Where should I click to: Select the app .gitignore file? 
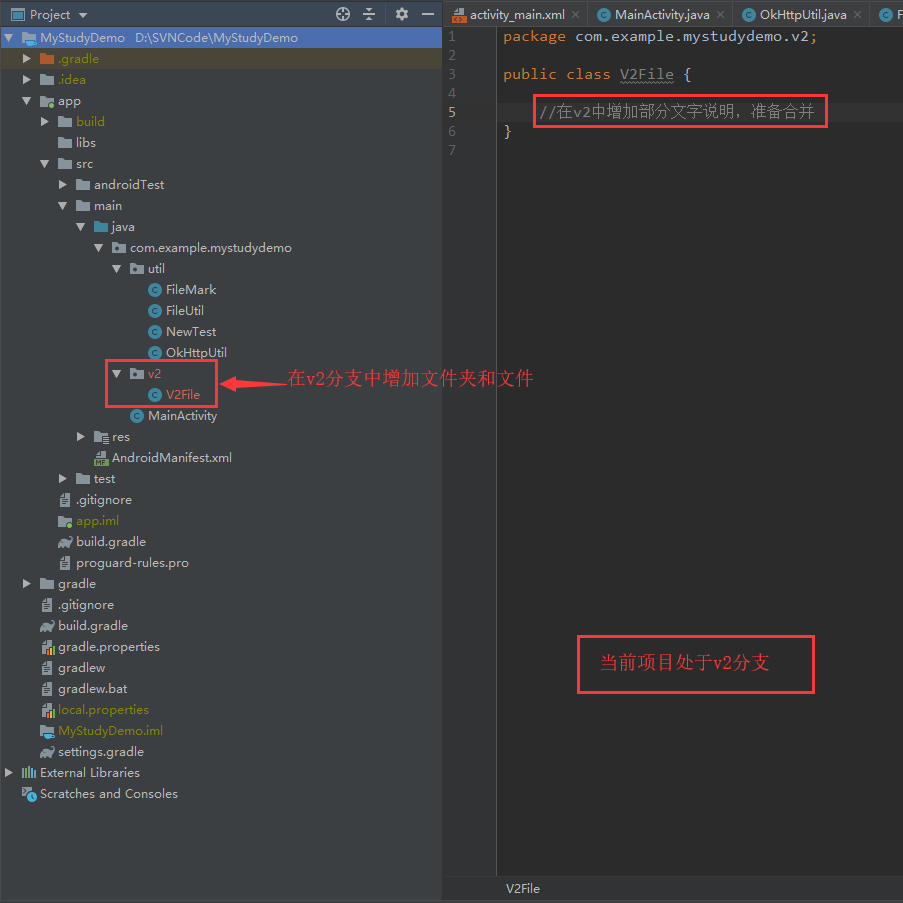pos(104,500)
